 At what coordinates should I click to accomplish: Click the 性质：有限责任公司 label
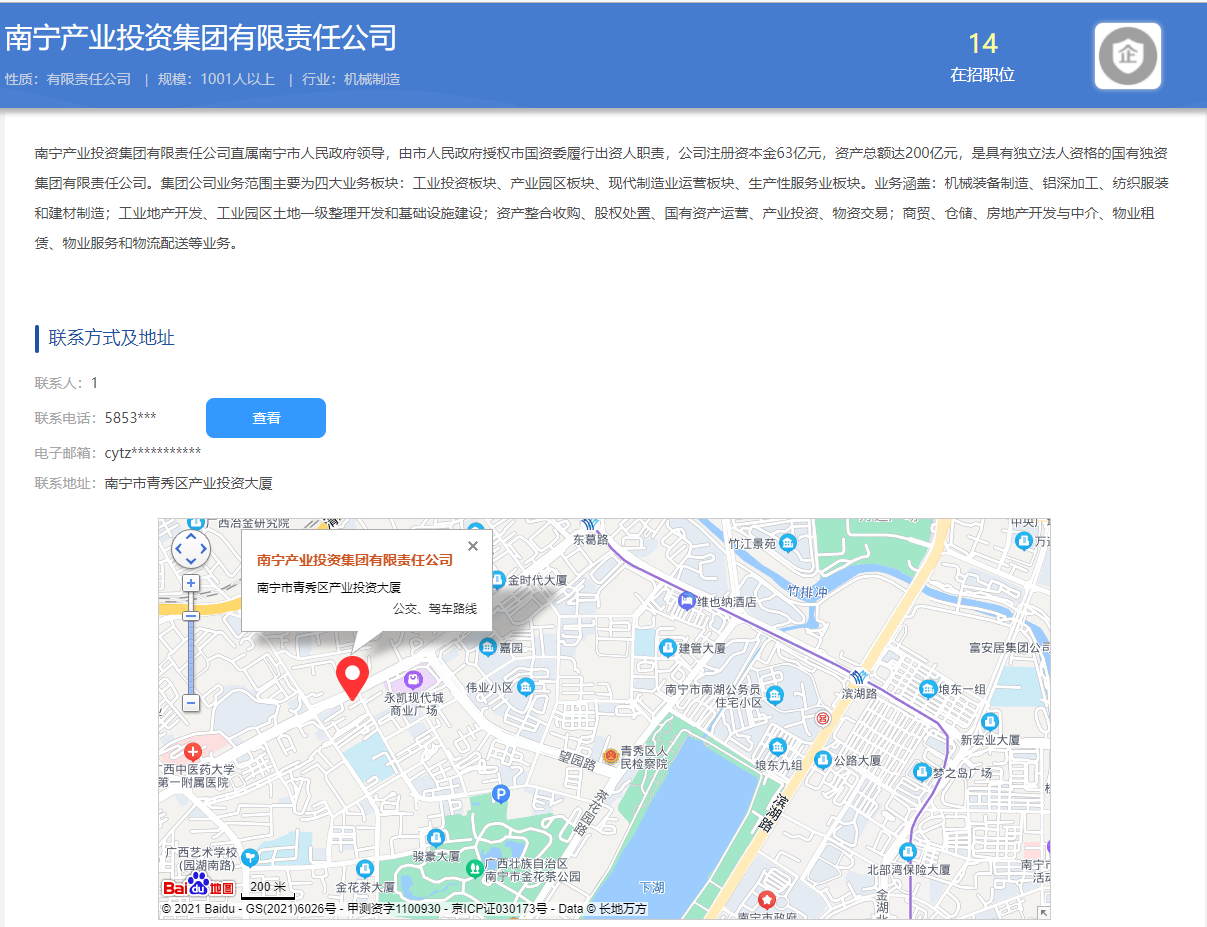pyautogui.click(x=68, y=79)
